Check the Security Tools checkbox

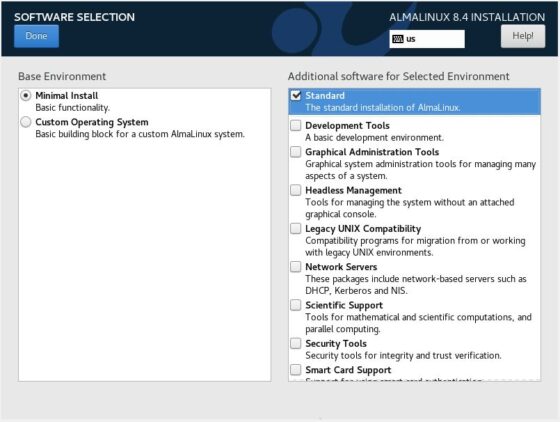(296, 343)
